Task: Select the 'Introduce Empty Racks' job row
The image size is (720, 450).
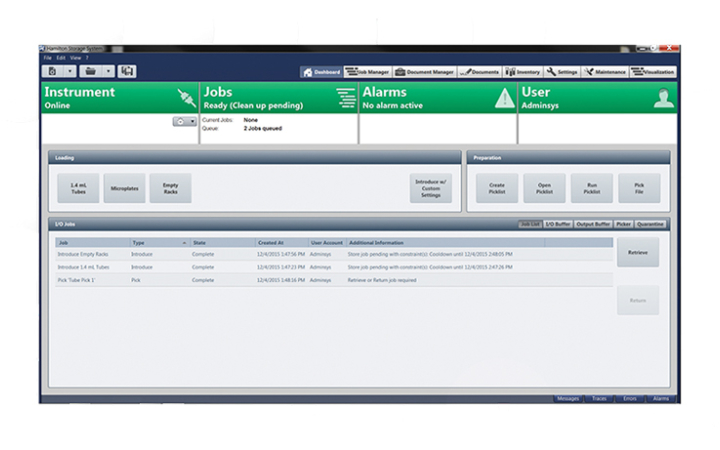Action: pos(334,254)
